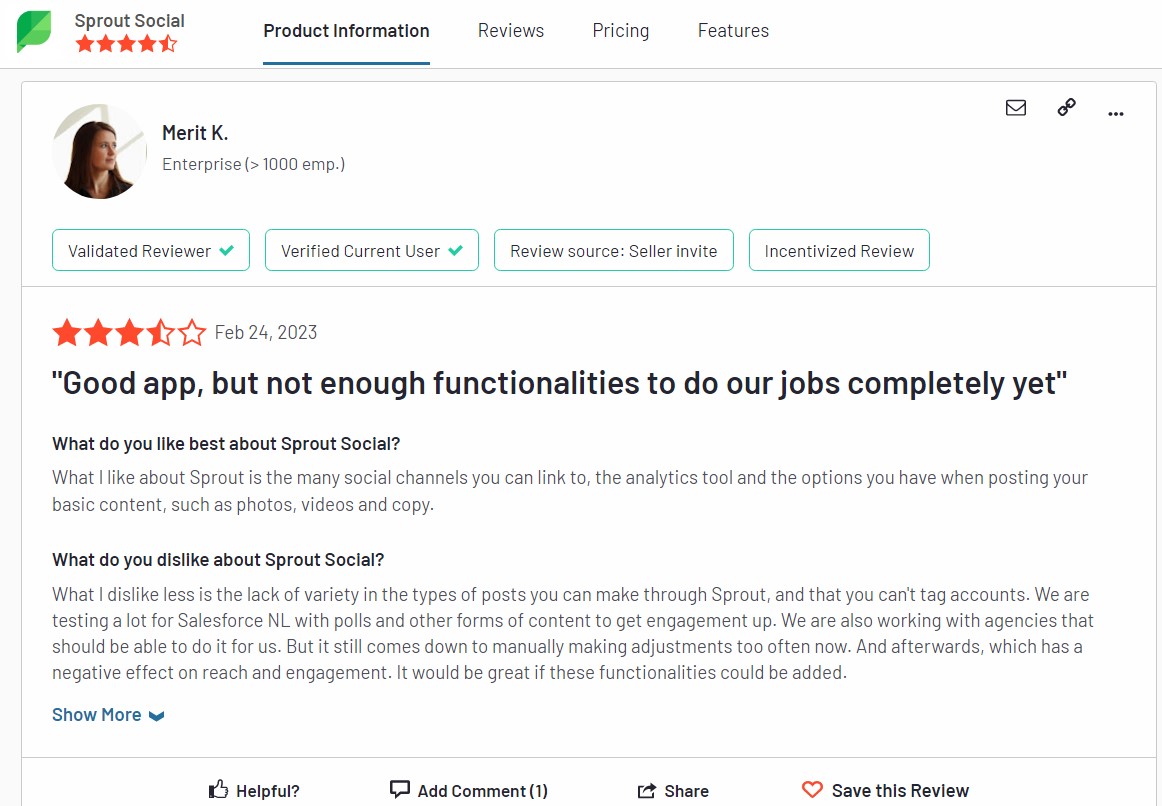The width and height of the screenshot is (1162, 806).
Task: Click Merit K. reviewer name
Action: pyautogui.click(x=195, y=131)
